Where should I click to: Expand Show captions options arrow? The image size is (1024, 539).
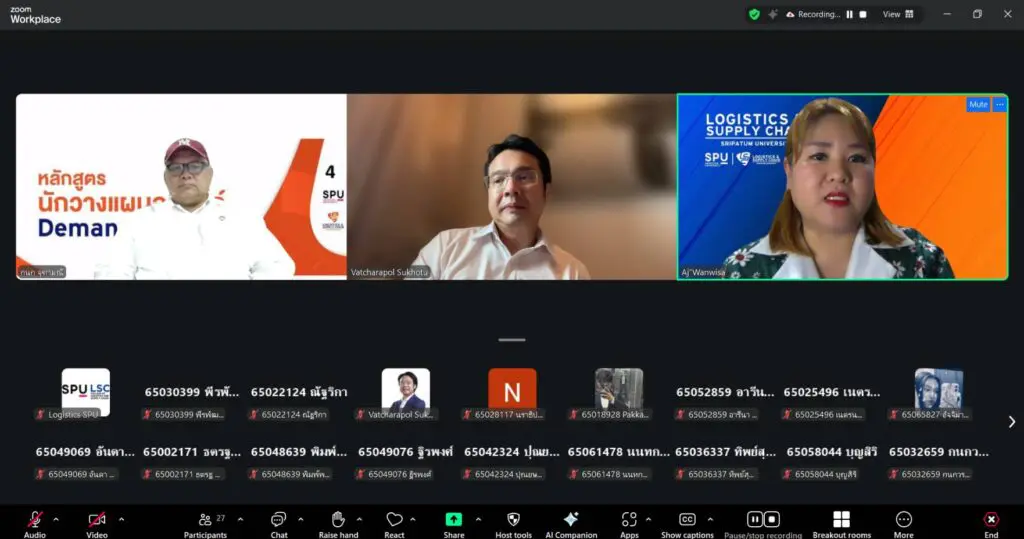click(x=710, y=520)
